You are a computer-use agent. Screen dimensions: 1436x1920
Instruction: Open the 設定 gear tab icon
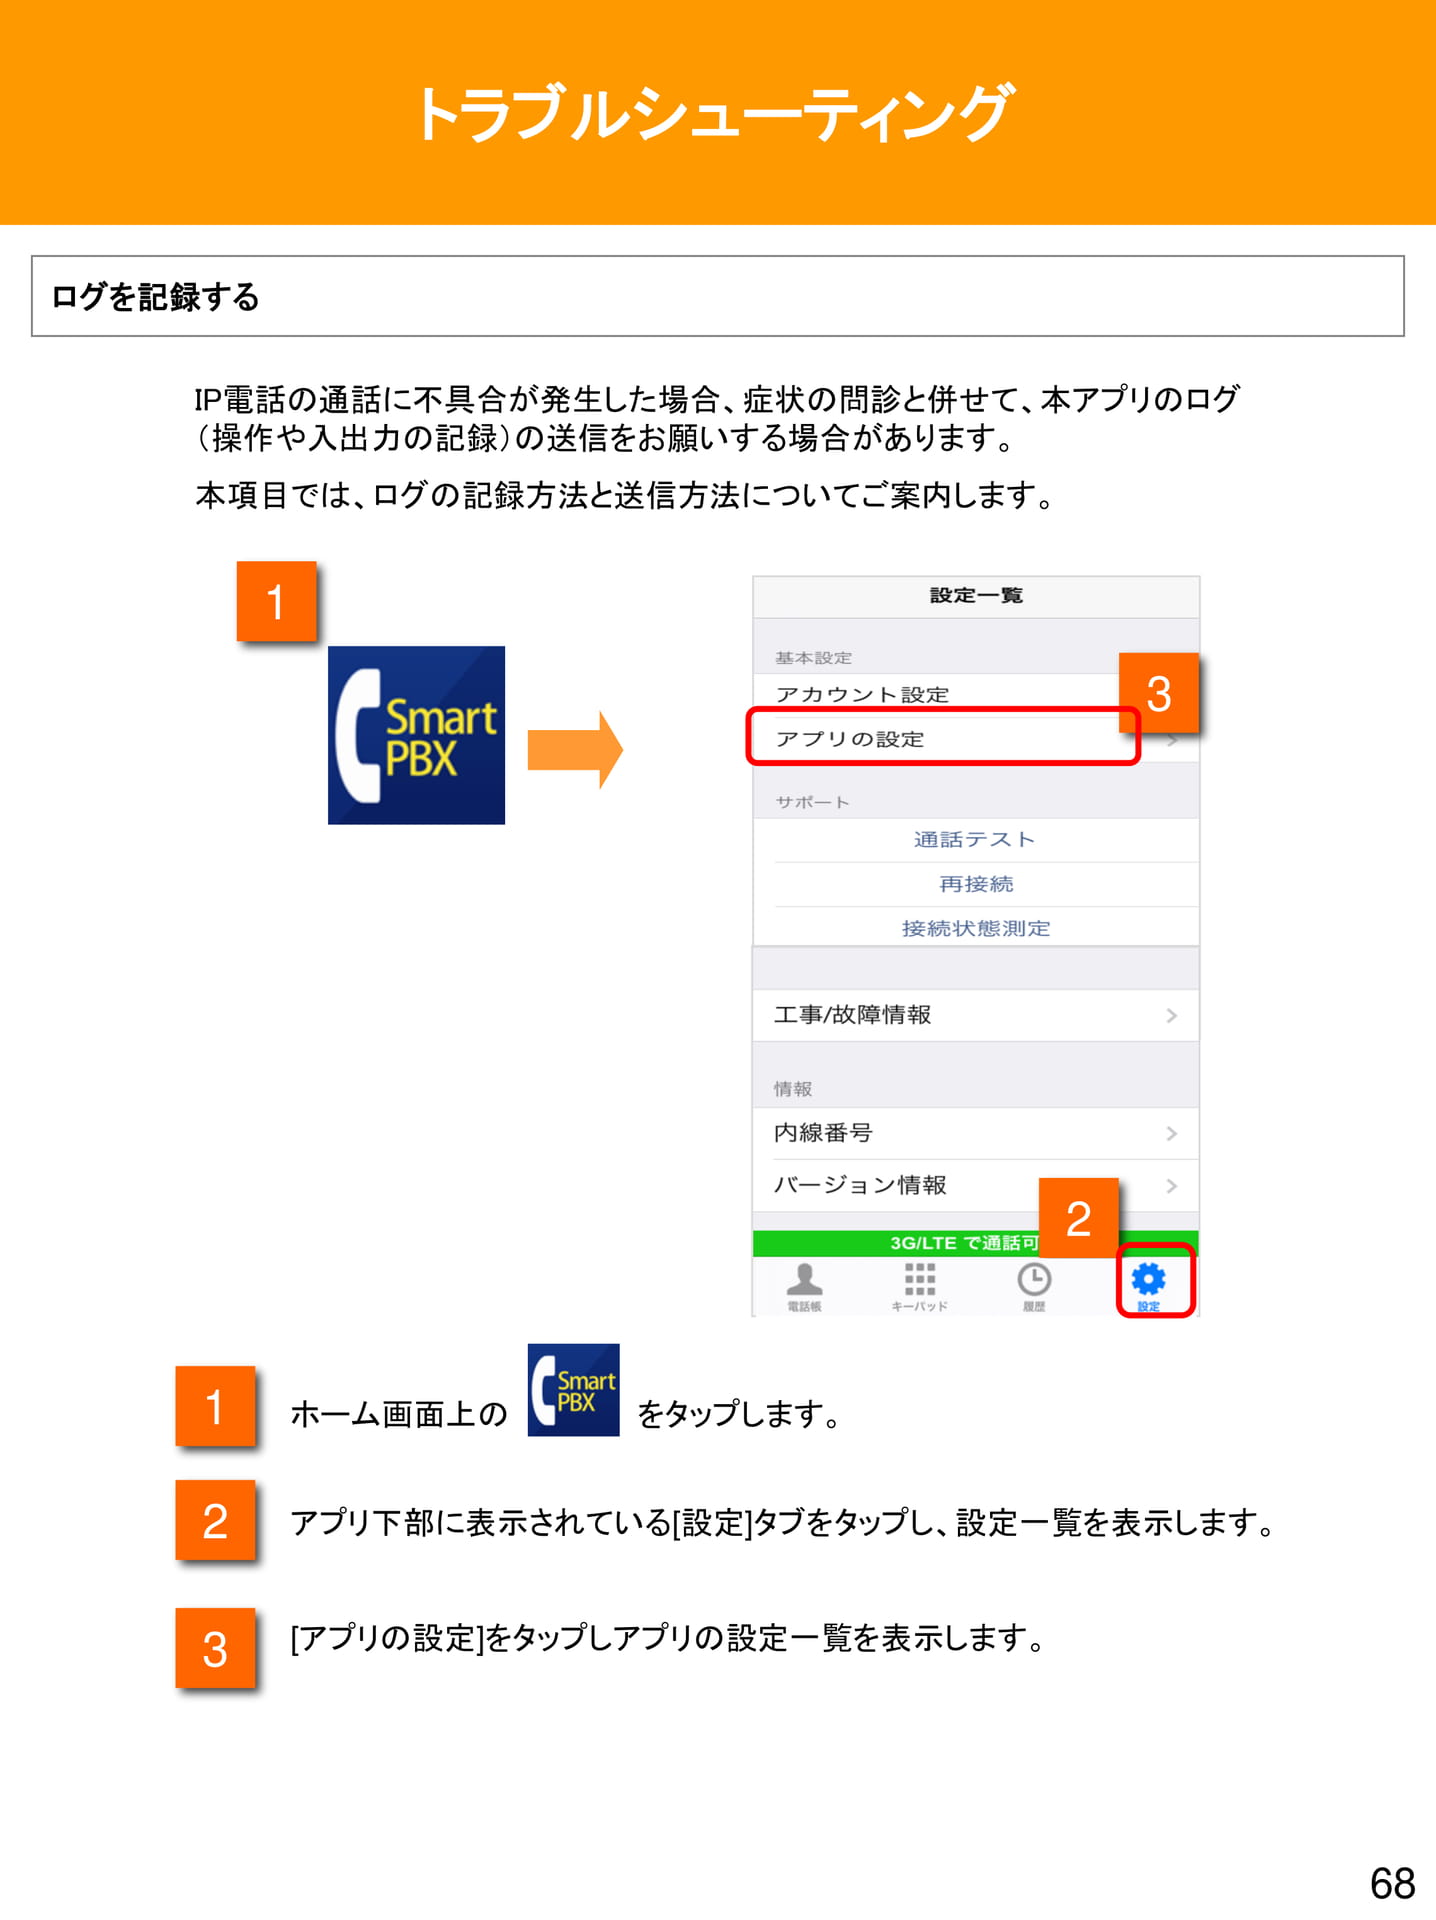click(x=1148, y=1278)
